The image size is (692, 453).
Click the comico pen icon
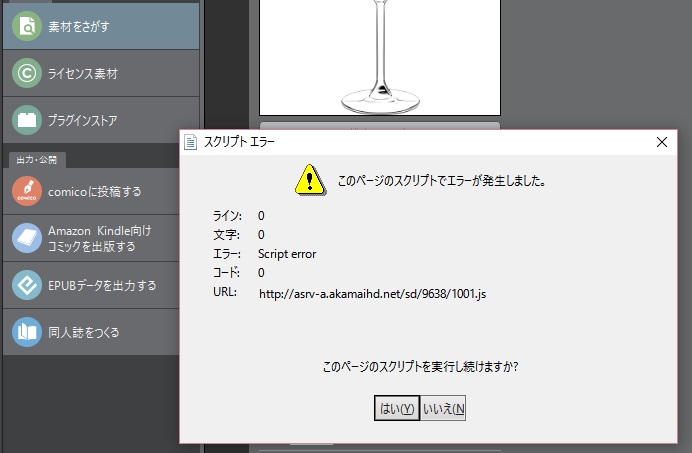click(27, 191)
